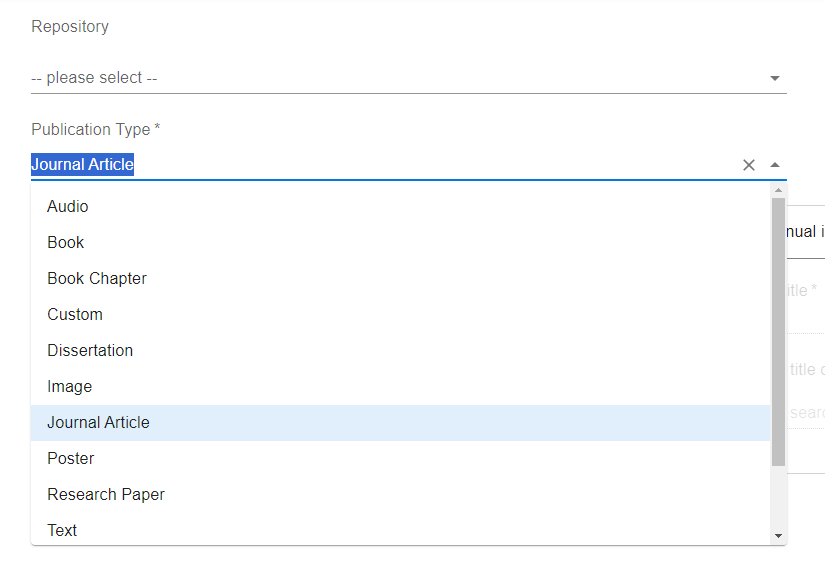Screen dimensions: 825x581
Task: Select Audio from the list
Action: point(68,207)
